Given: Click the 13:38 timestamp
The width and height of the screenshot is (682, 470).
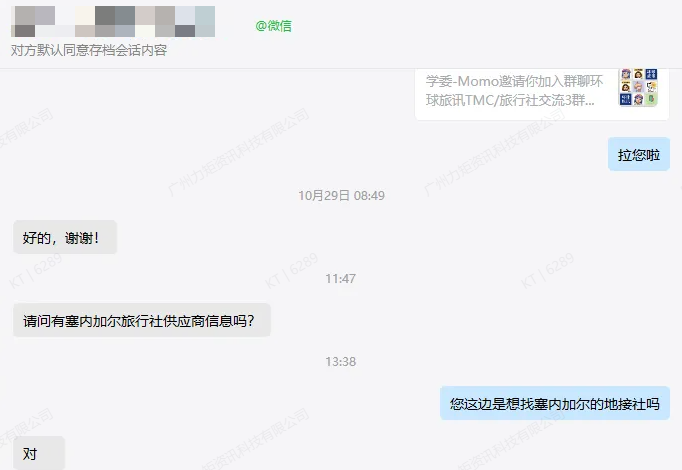Looking at the screenshot, I should (341, 362).
